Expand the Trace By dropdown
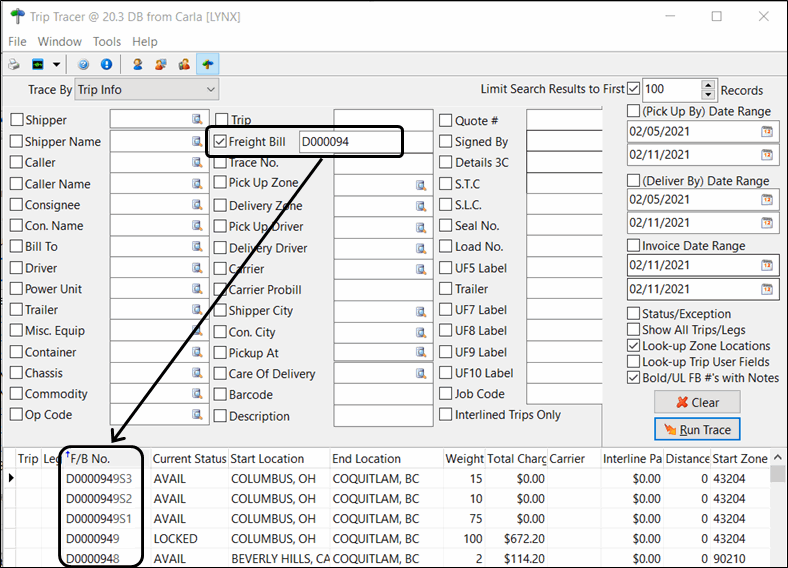Image resolution: width=788 pixels, height=568 pixels. 210,90
